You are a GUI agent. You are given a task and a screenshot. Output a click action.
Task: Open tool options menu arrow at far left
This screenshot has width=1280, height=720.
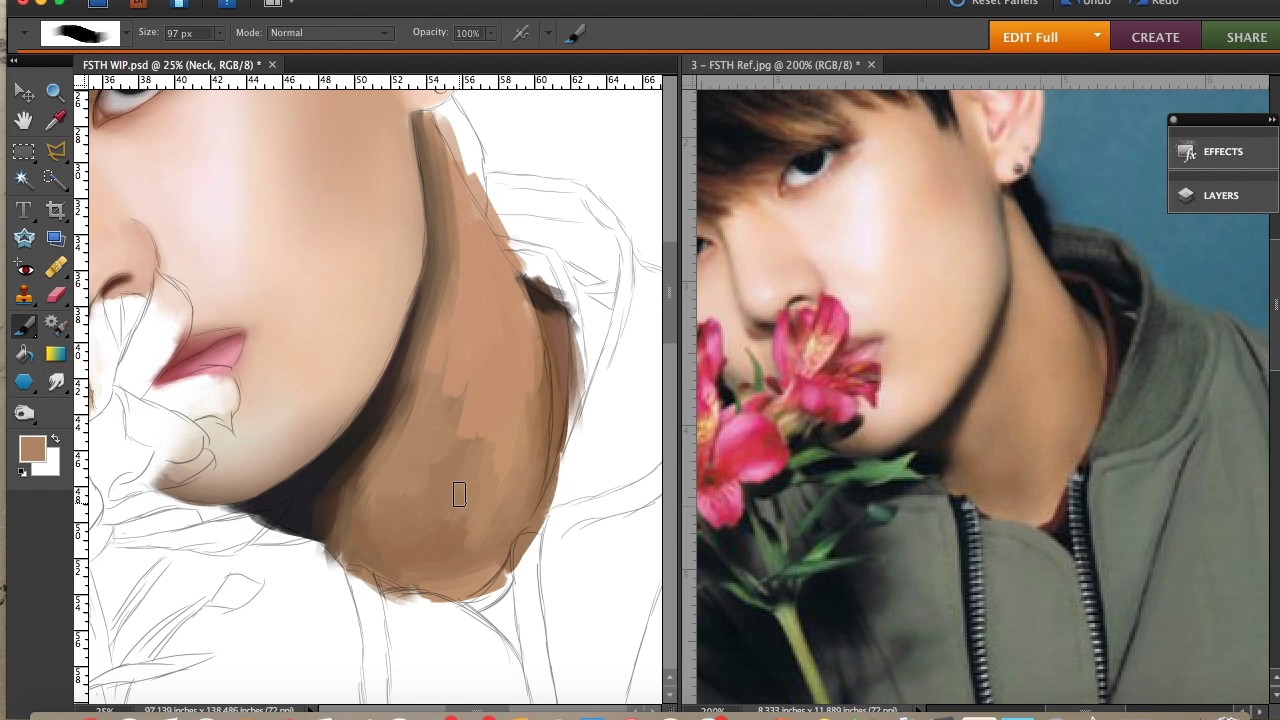(x=24, y=33)
